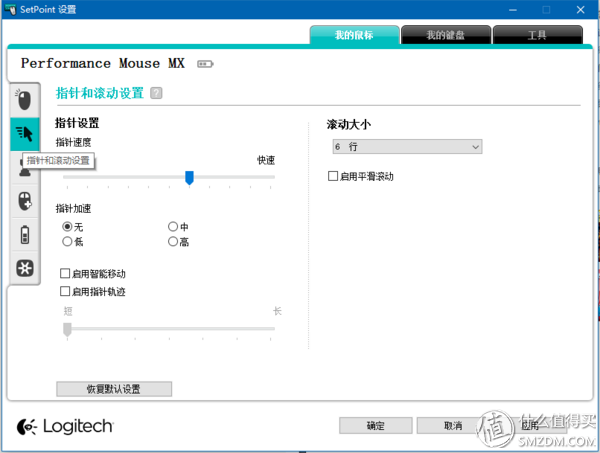
Task: Select 中 pointer acceleration
Action: (x=173, y=227)
